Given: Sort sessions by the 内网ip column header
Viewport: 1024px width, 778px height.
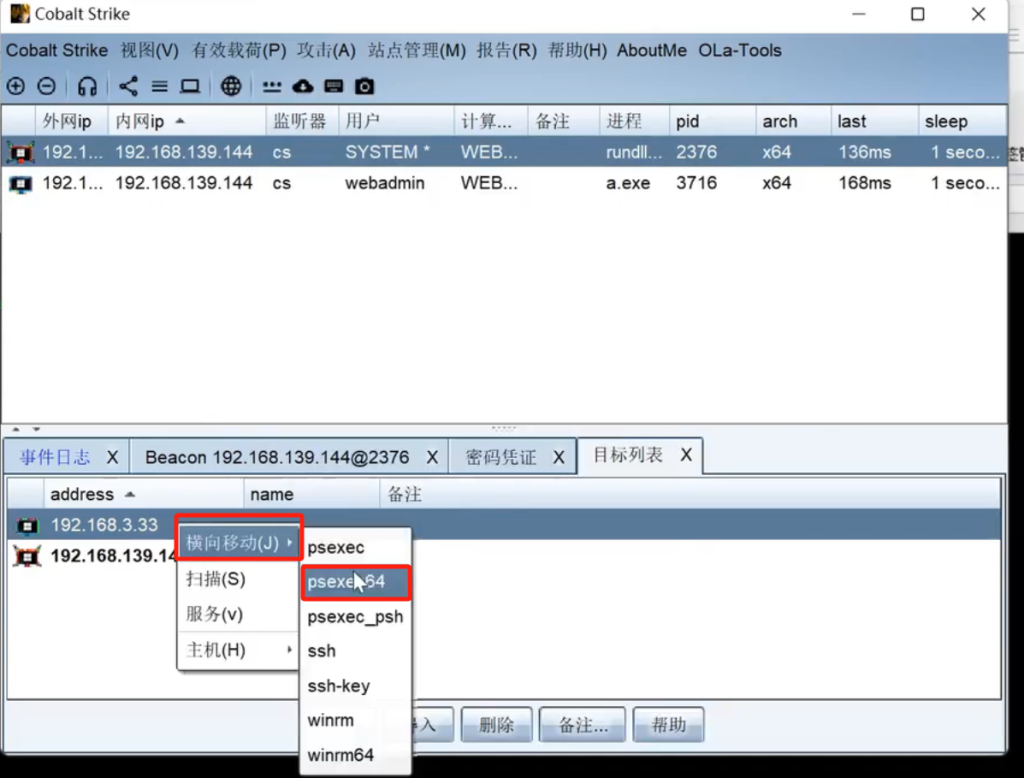Looking at the screenshot, I should 187,121.
